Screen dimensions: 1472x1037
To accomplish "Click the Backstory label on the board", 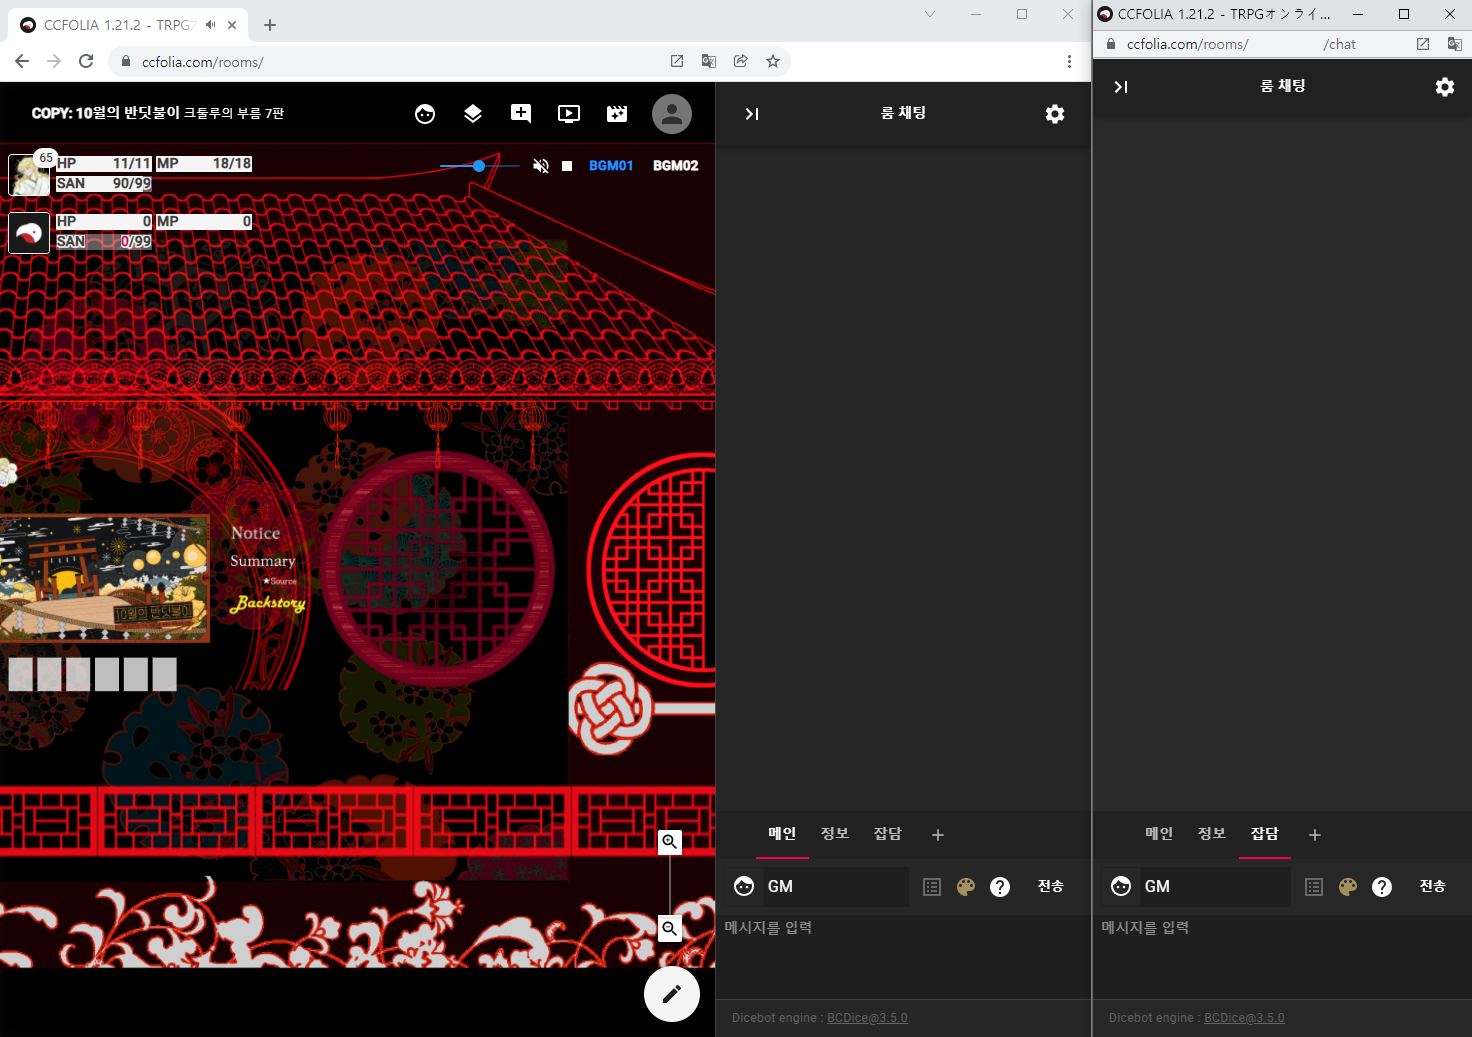I will [268, 603].
